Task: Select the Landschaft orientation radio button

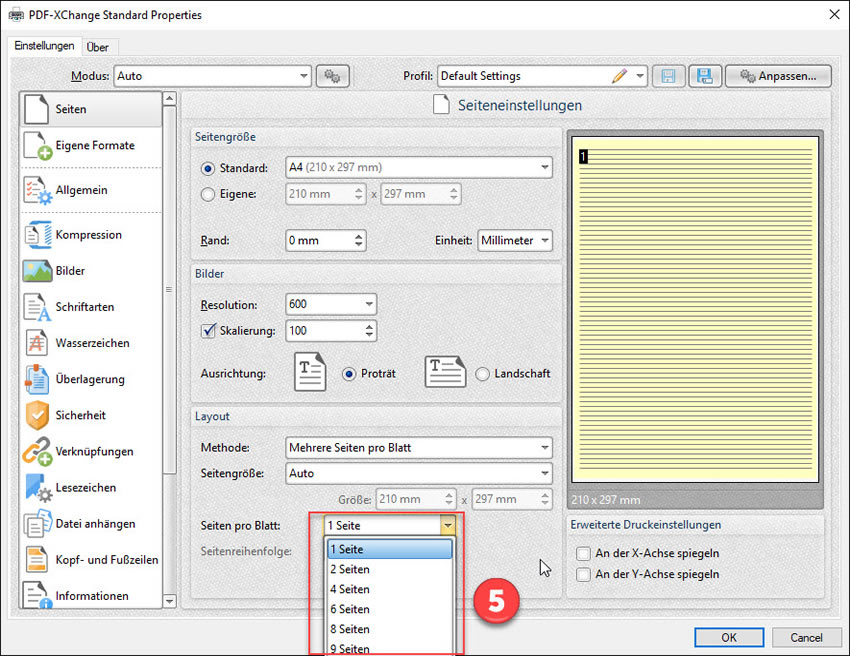Action: point(482,374)
